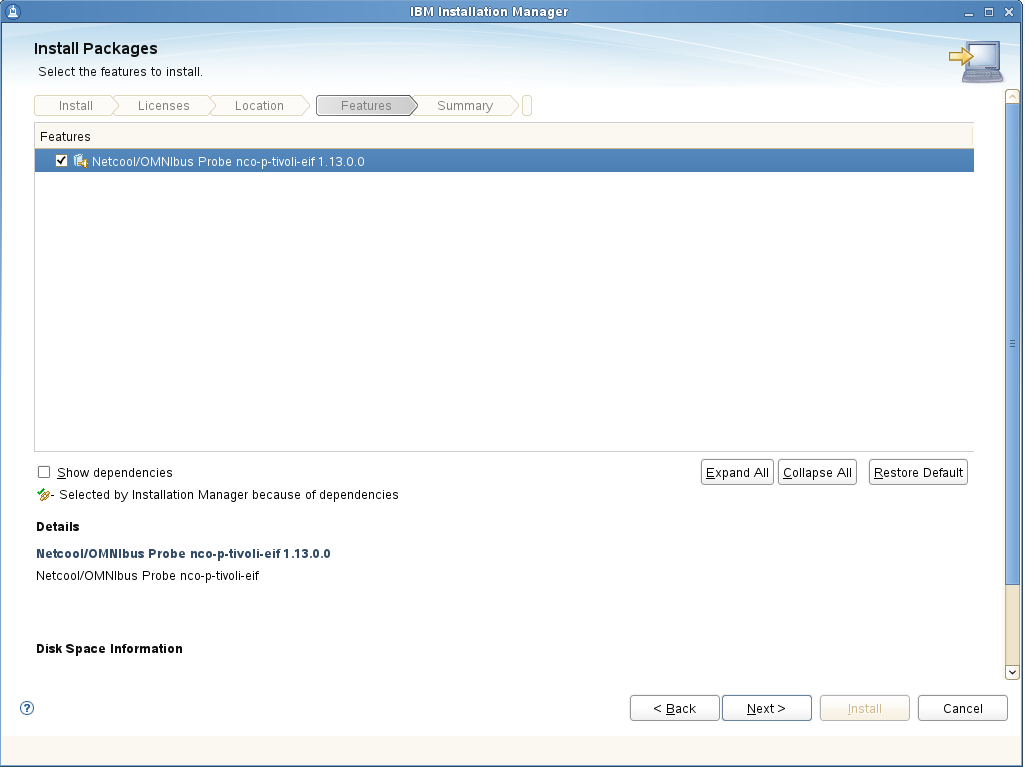The height and width of the screenshot is (767, 1025).
Task: Click the disabled Install button
Action: (864, 708)
